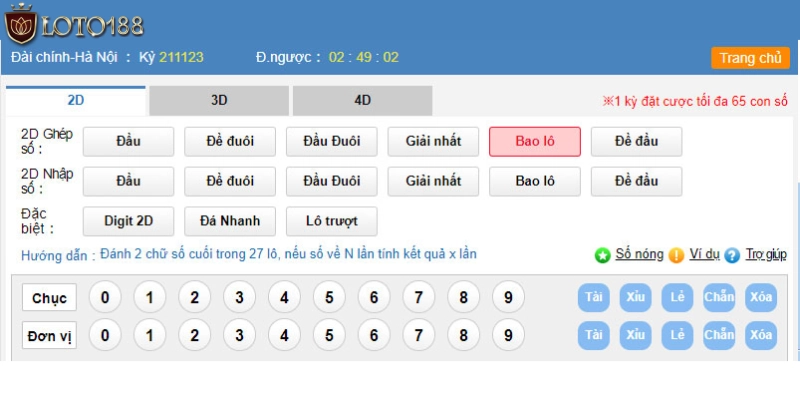This screenshot has height=400, width=800.
Task: Select Đề đuôi in 2D Nhập số row
Action: coord(229,181)
